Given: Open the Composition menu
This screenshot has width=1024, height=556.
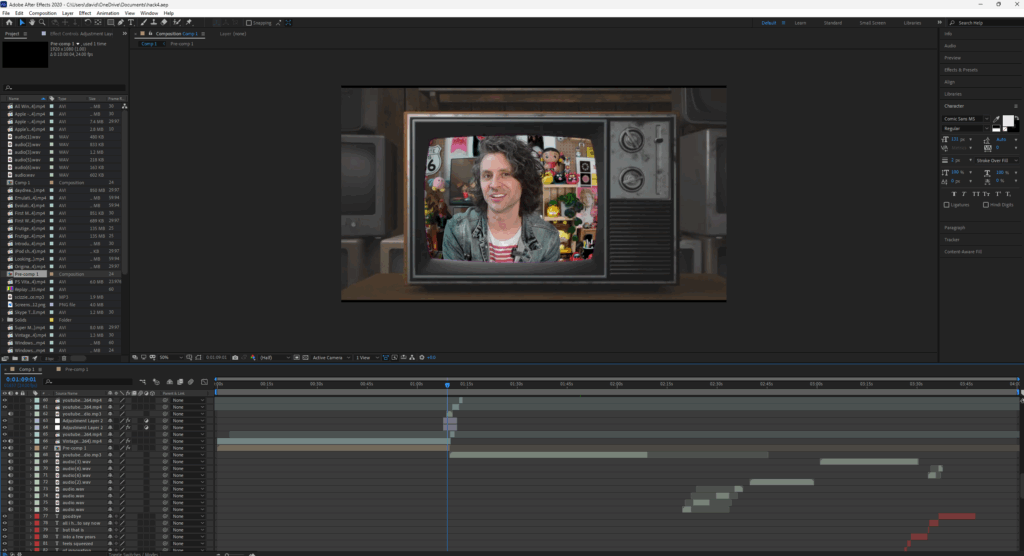Looking at the screenshot, I should point(42,13).
